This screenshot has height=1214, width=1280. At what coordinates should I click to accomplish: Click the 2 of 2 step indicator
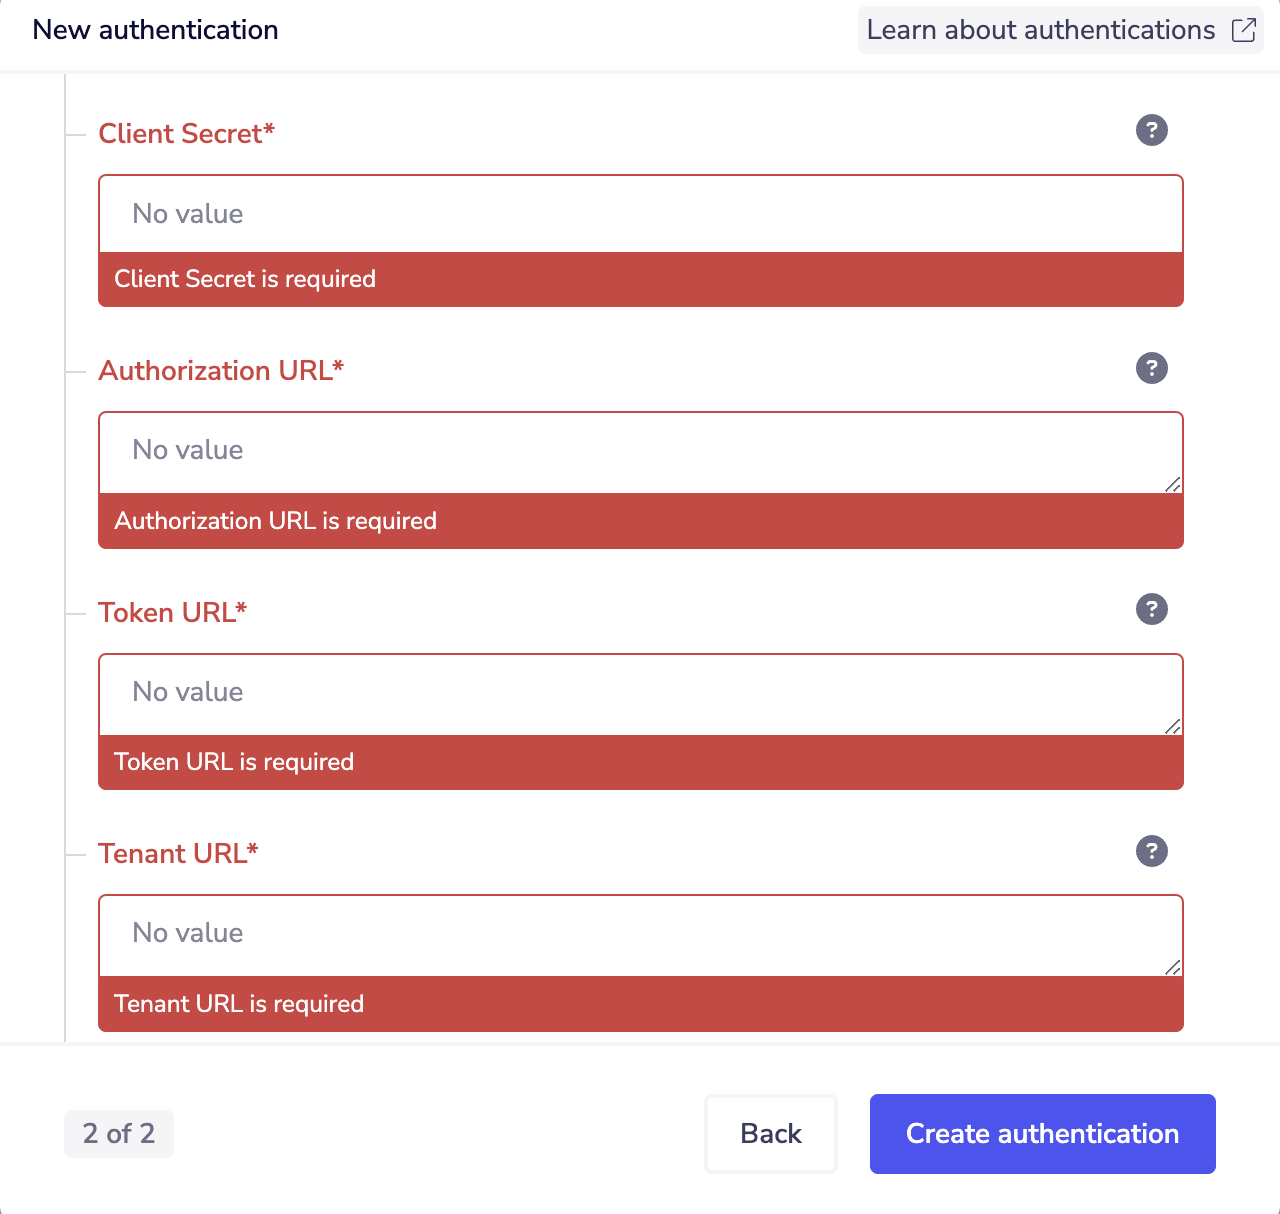coord(119,1133)
